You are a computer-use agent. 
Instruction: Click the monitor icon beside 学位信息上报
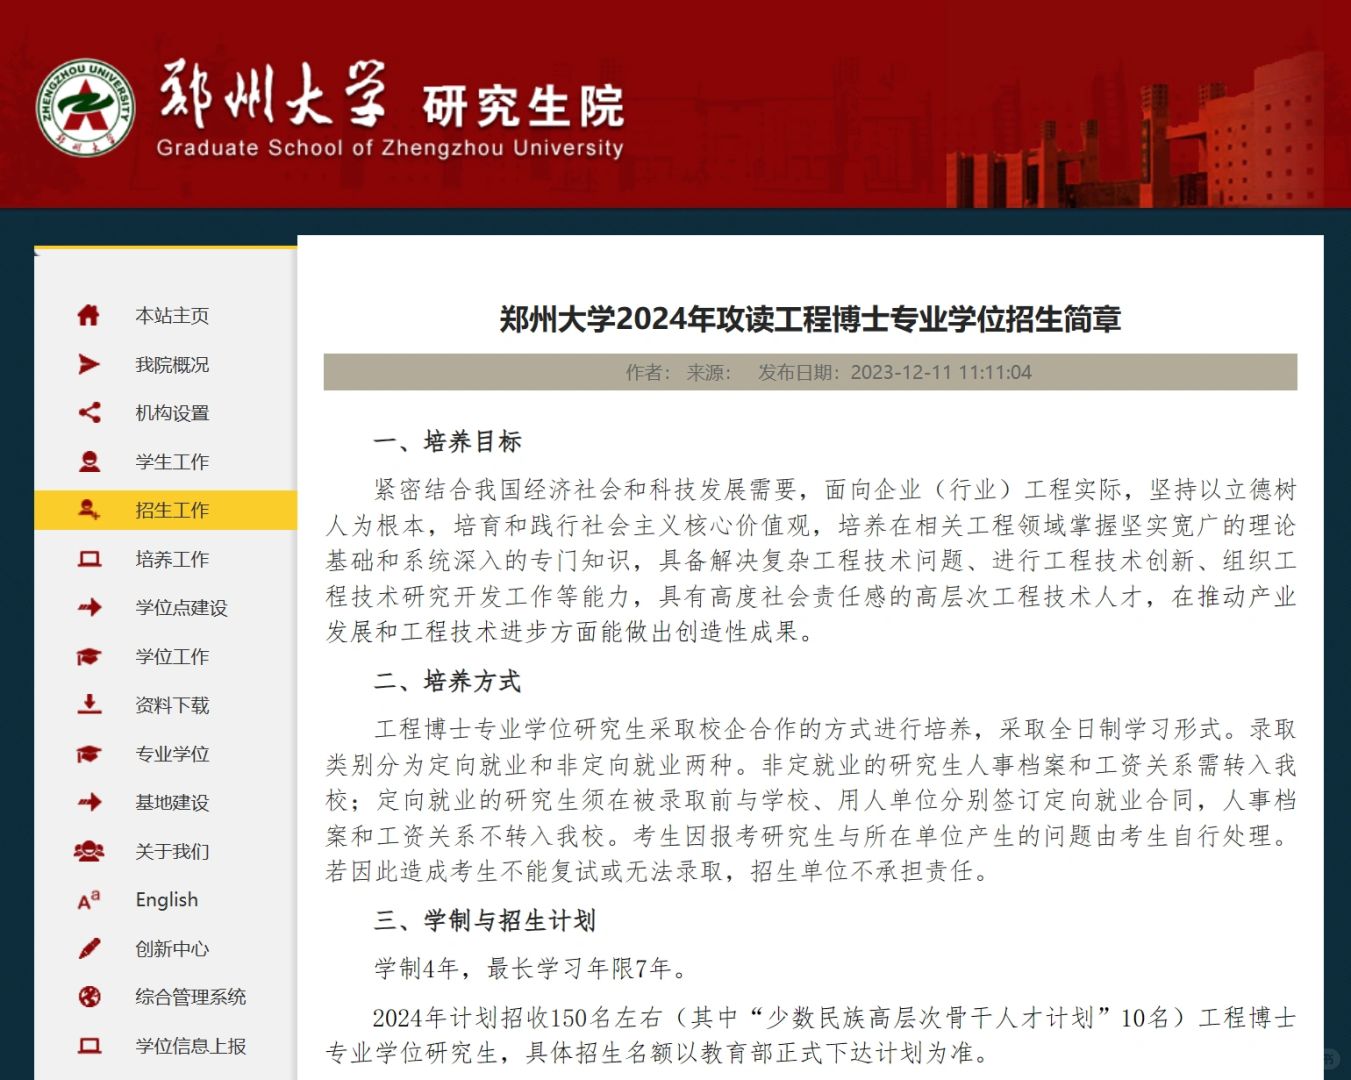(x=89, y=1046)
